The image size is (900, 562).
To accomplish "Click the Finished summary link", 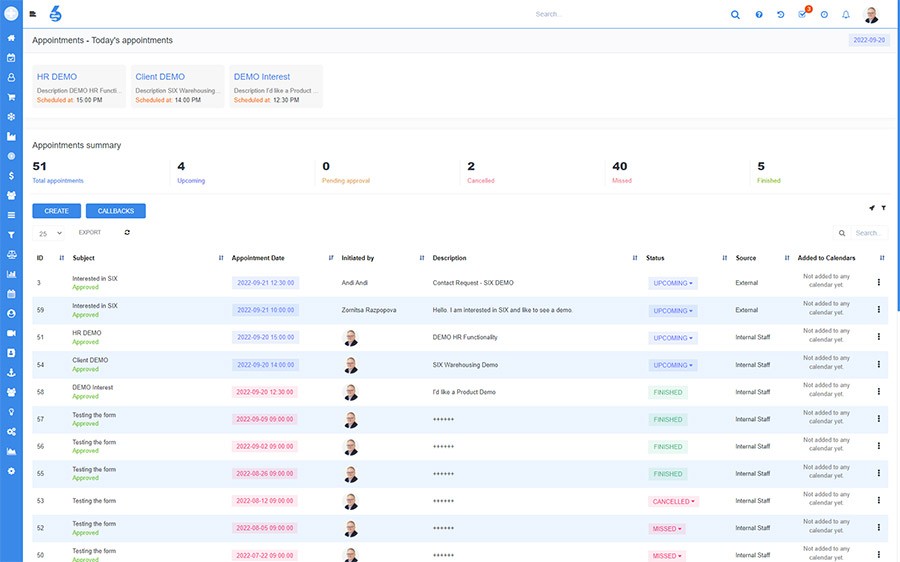I will tap(769, 181).
